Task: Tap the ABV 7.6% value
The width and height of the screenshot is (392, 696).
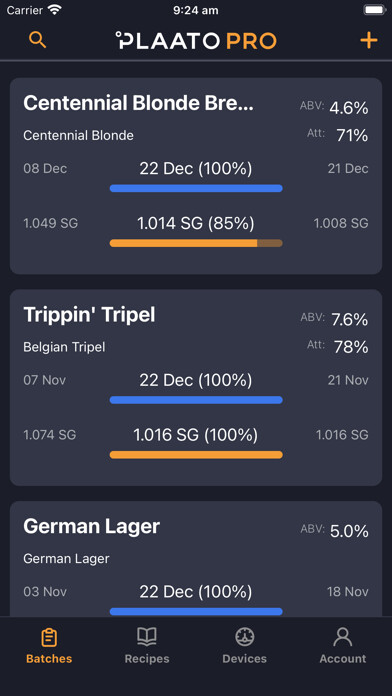Action: pyautogui.click(x=349, y=320)
